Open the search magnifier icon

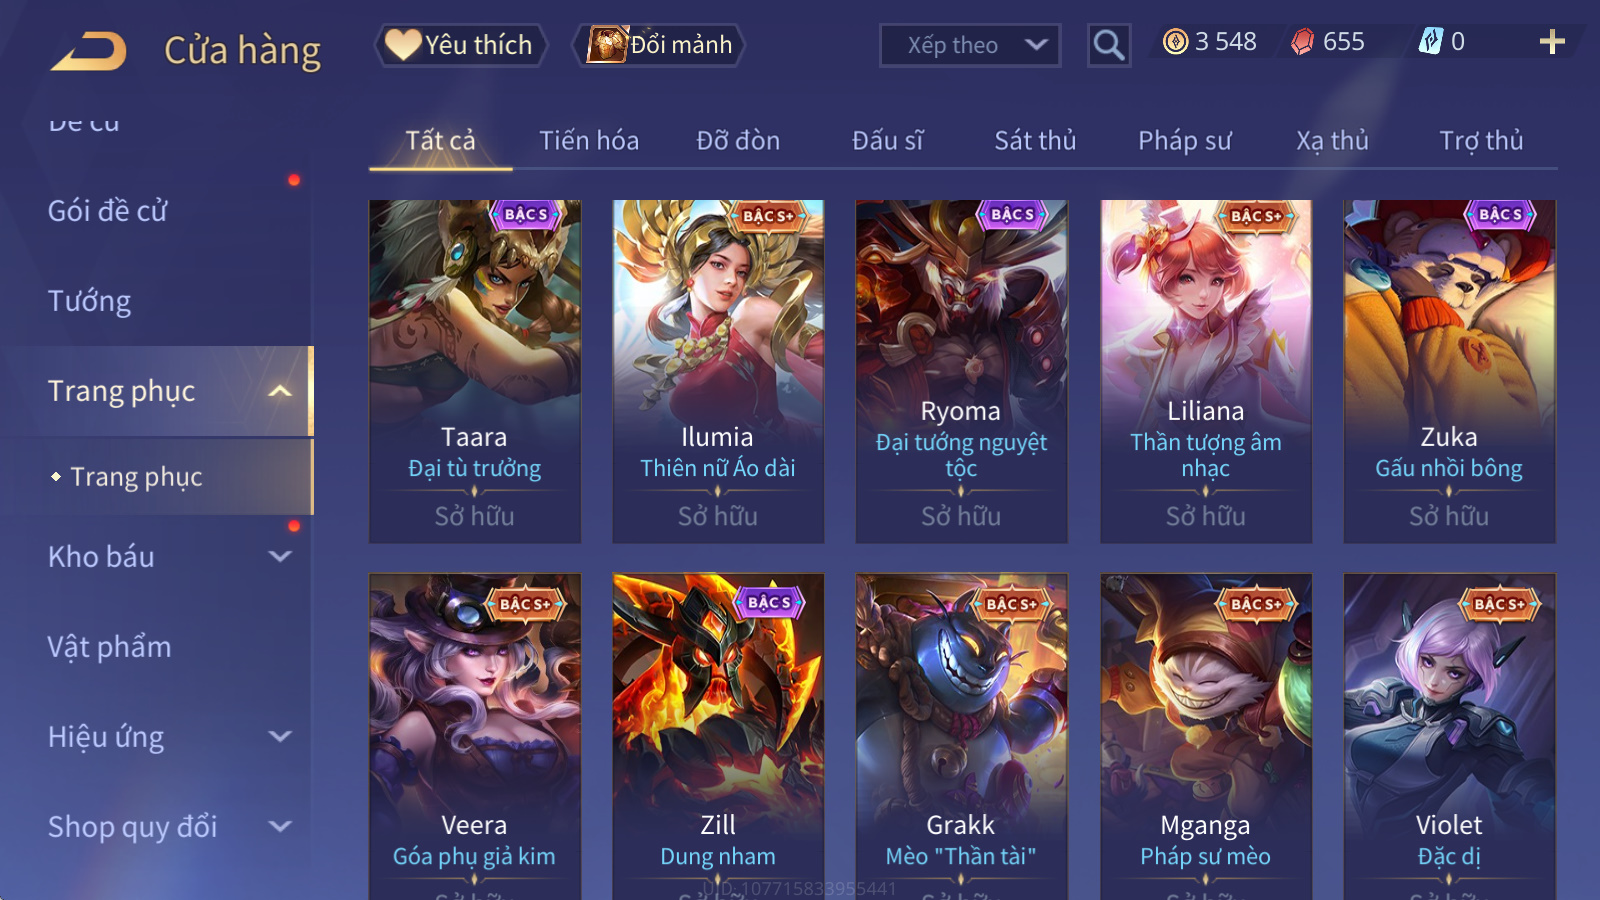coord(1109,45)
